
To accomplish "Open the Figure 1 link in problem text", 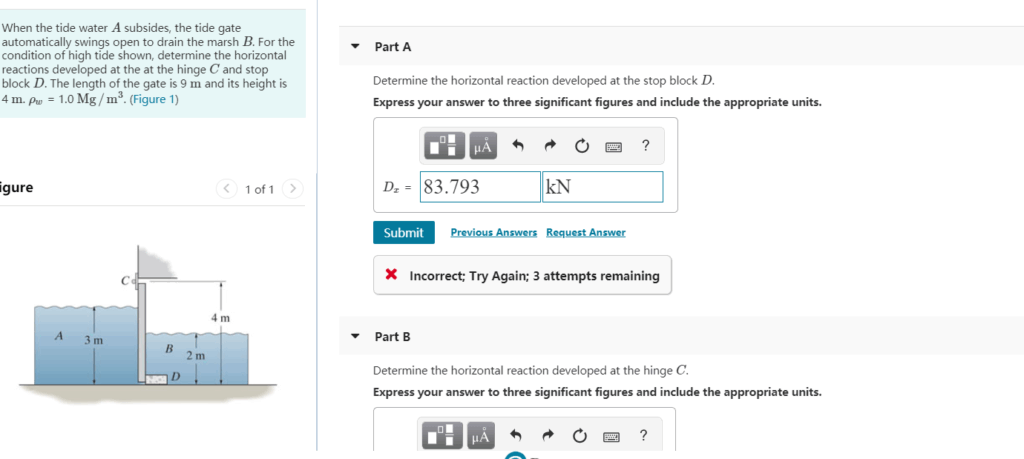I will [154, 100].
